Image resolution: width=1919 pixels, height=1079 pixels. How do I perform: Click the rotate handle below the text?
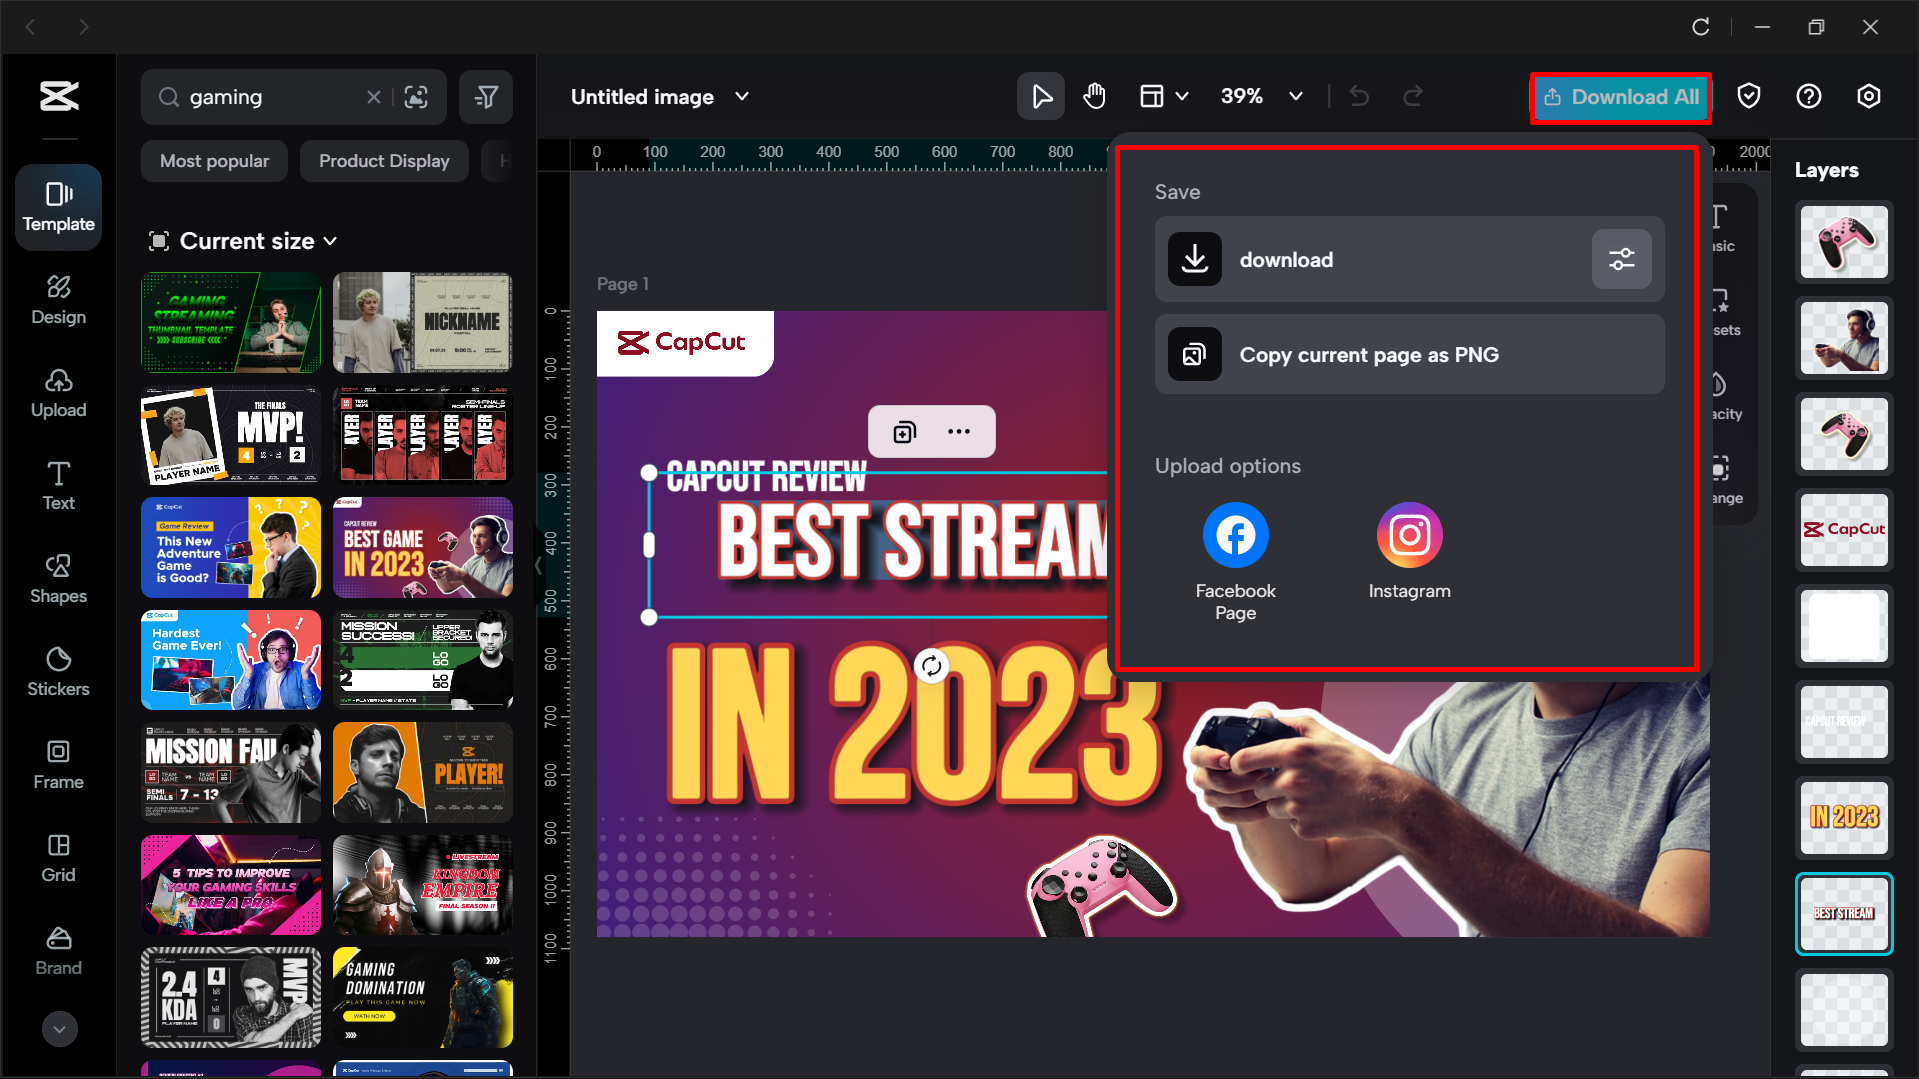click(931, 666)
